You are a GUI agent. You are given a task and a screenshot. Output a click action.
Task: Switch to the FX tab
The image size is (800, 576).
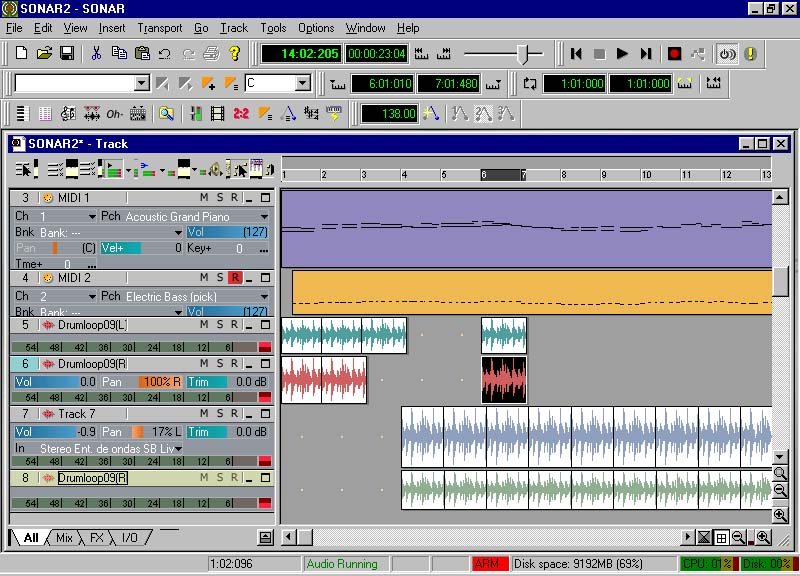pyautogui.click(x=97, y=538)
